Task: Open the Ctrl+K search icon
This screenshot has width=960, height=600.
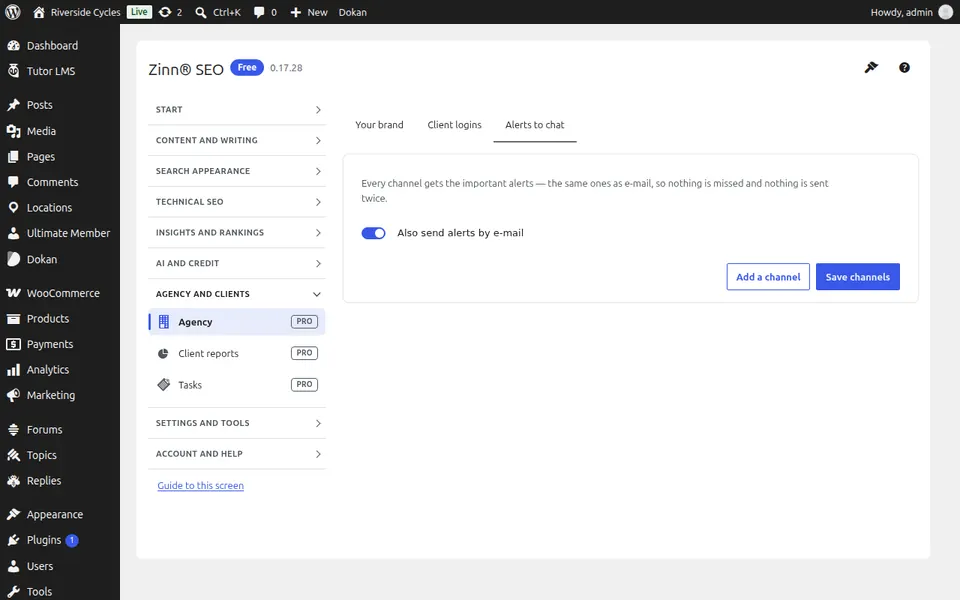Action: pyautogui.click(x=217, y=12)
